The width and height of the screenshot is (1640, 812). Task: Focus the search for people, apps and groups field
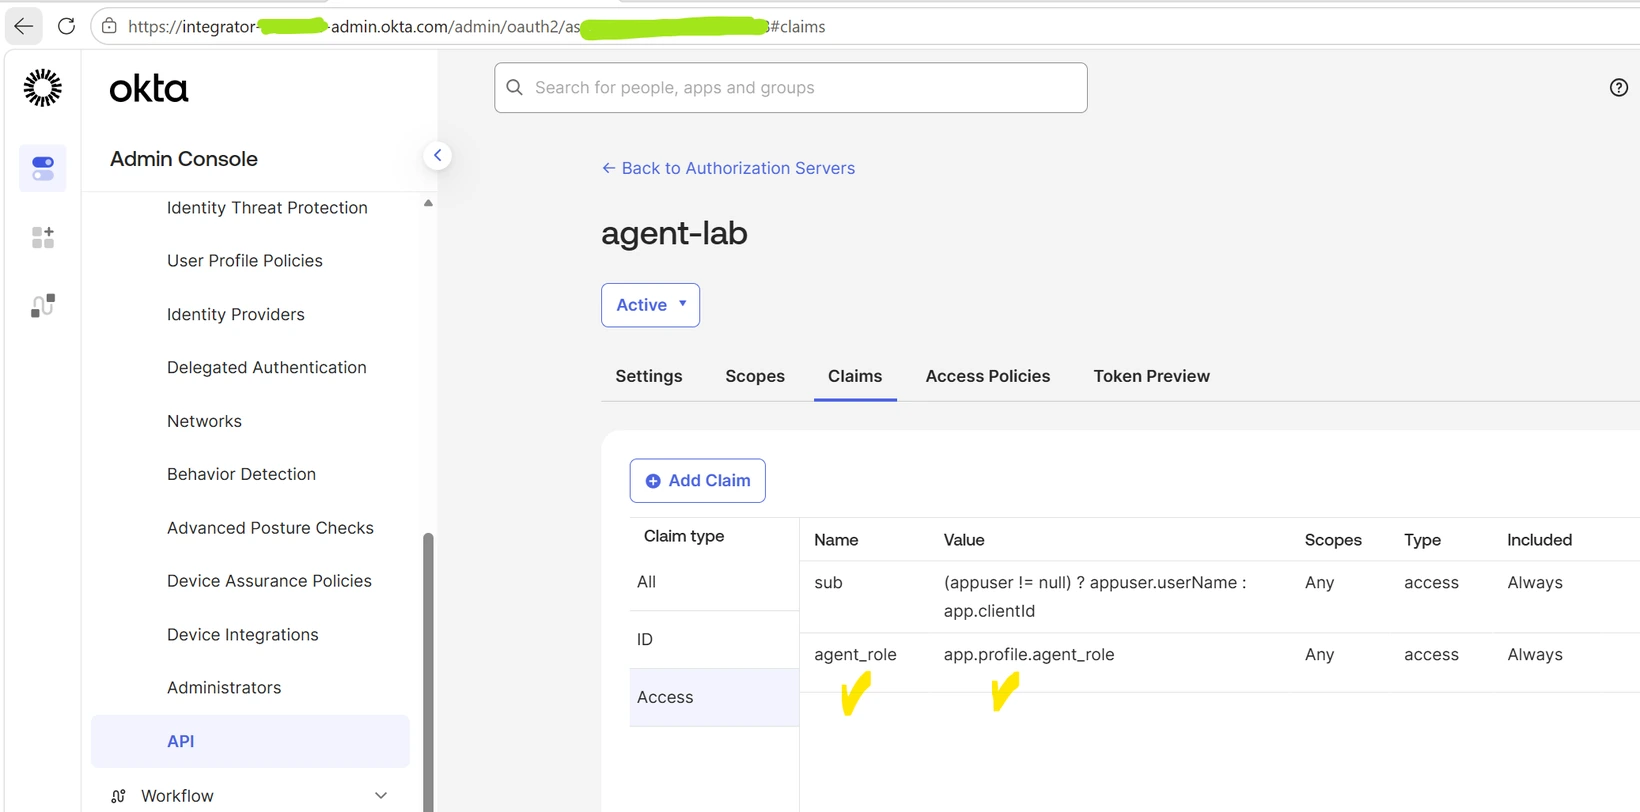point(790,88)
